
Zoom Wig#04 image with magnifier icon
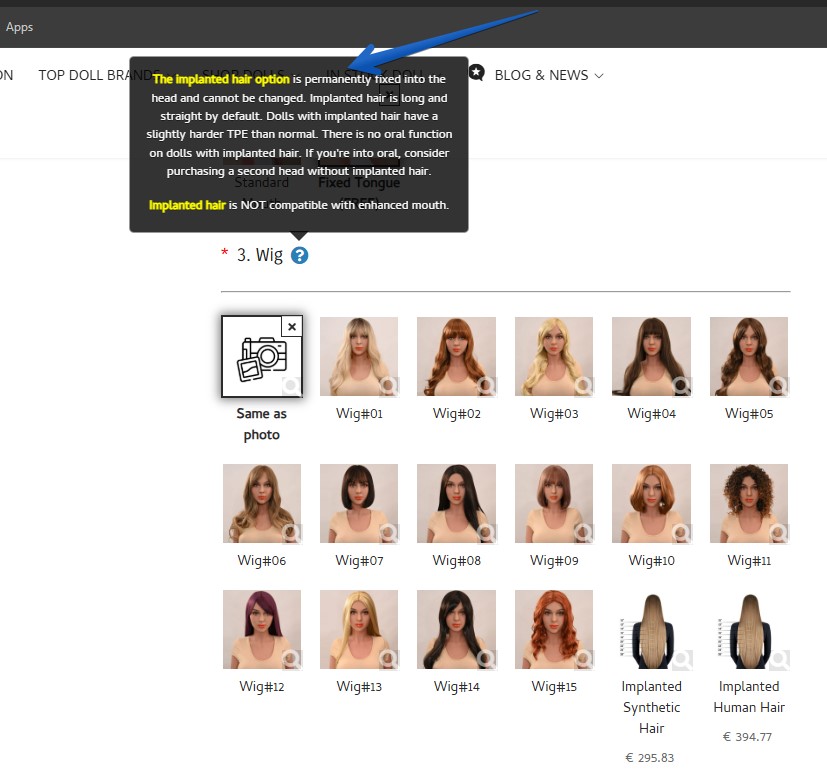pos(681,387)
